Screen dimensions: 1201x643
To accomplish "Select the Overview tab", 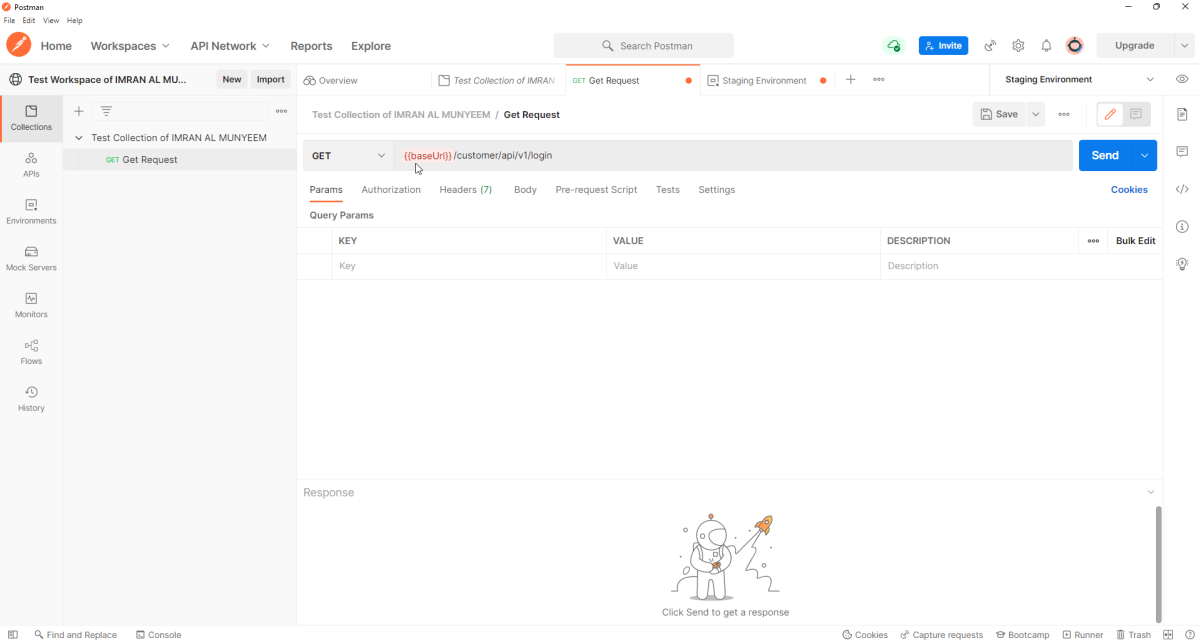I will point(331,80).
